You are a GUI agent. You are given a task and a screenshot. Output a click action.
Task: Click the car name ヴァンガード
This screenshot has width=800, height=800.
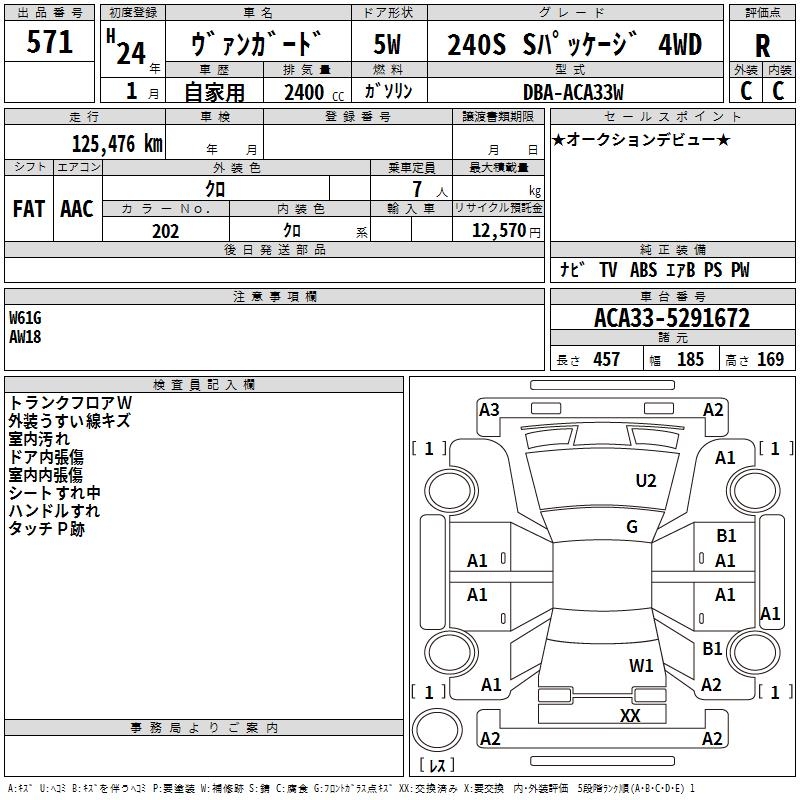(x=257, y=44)
